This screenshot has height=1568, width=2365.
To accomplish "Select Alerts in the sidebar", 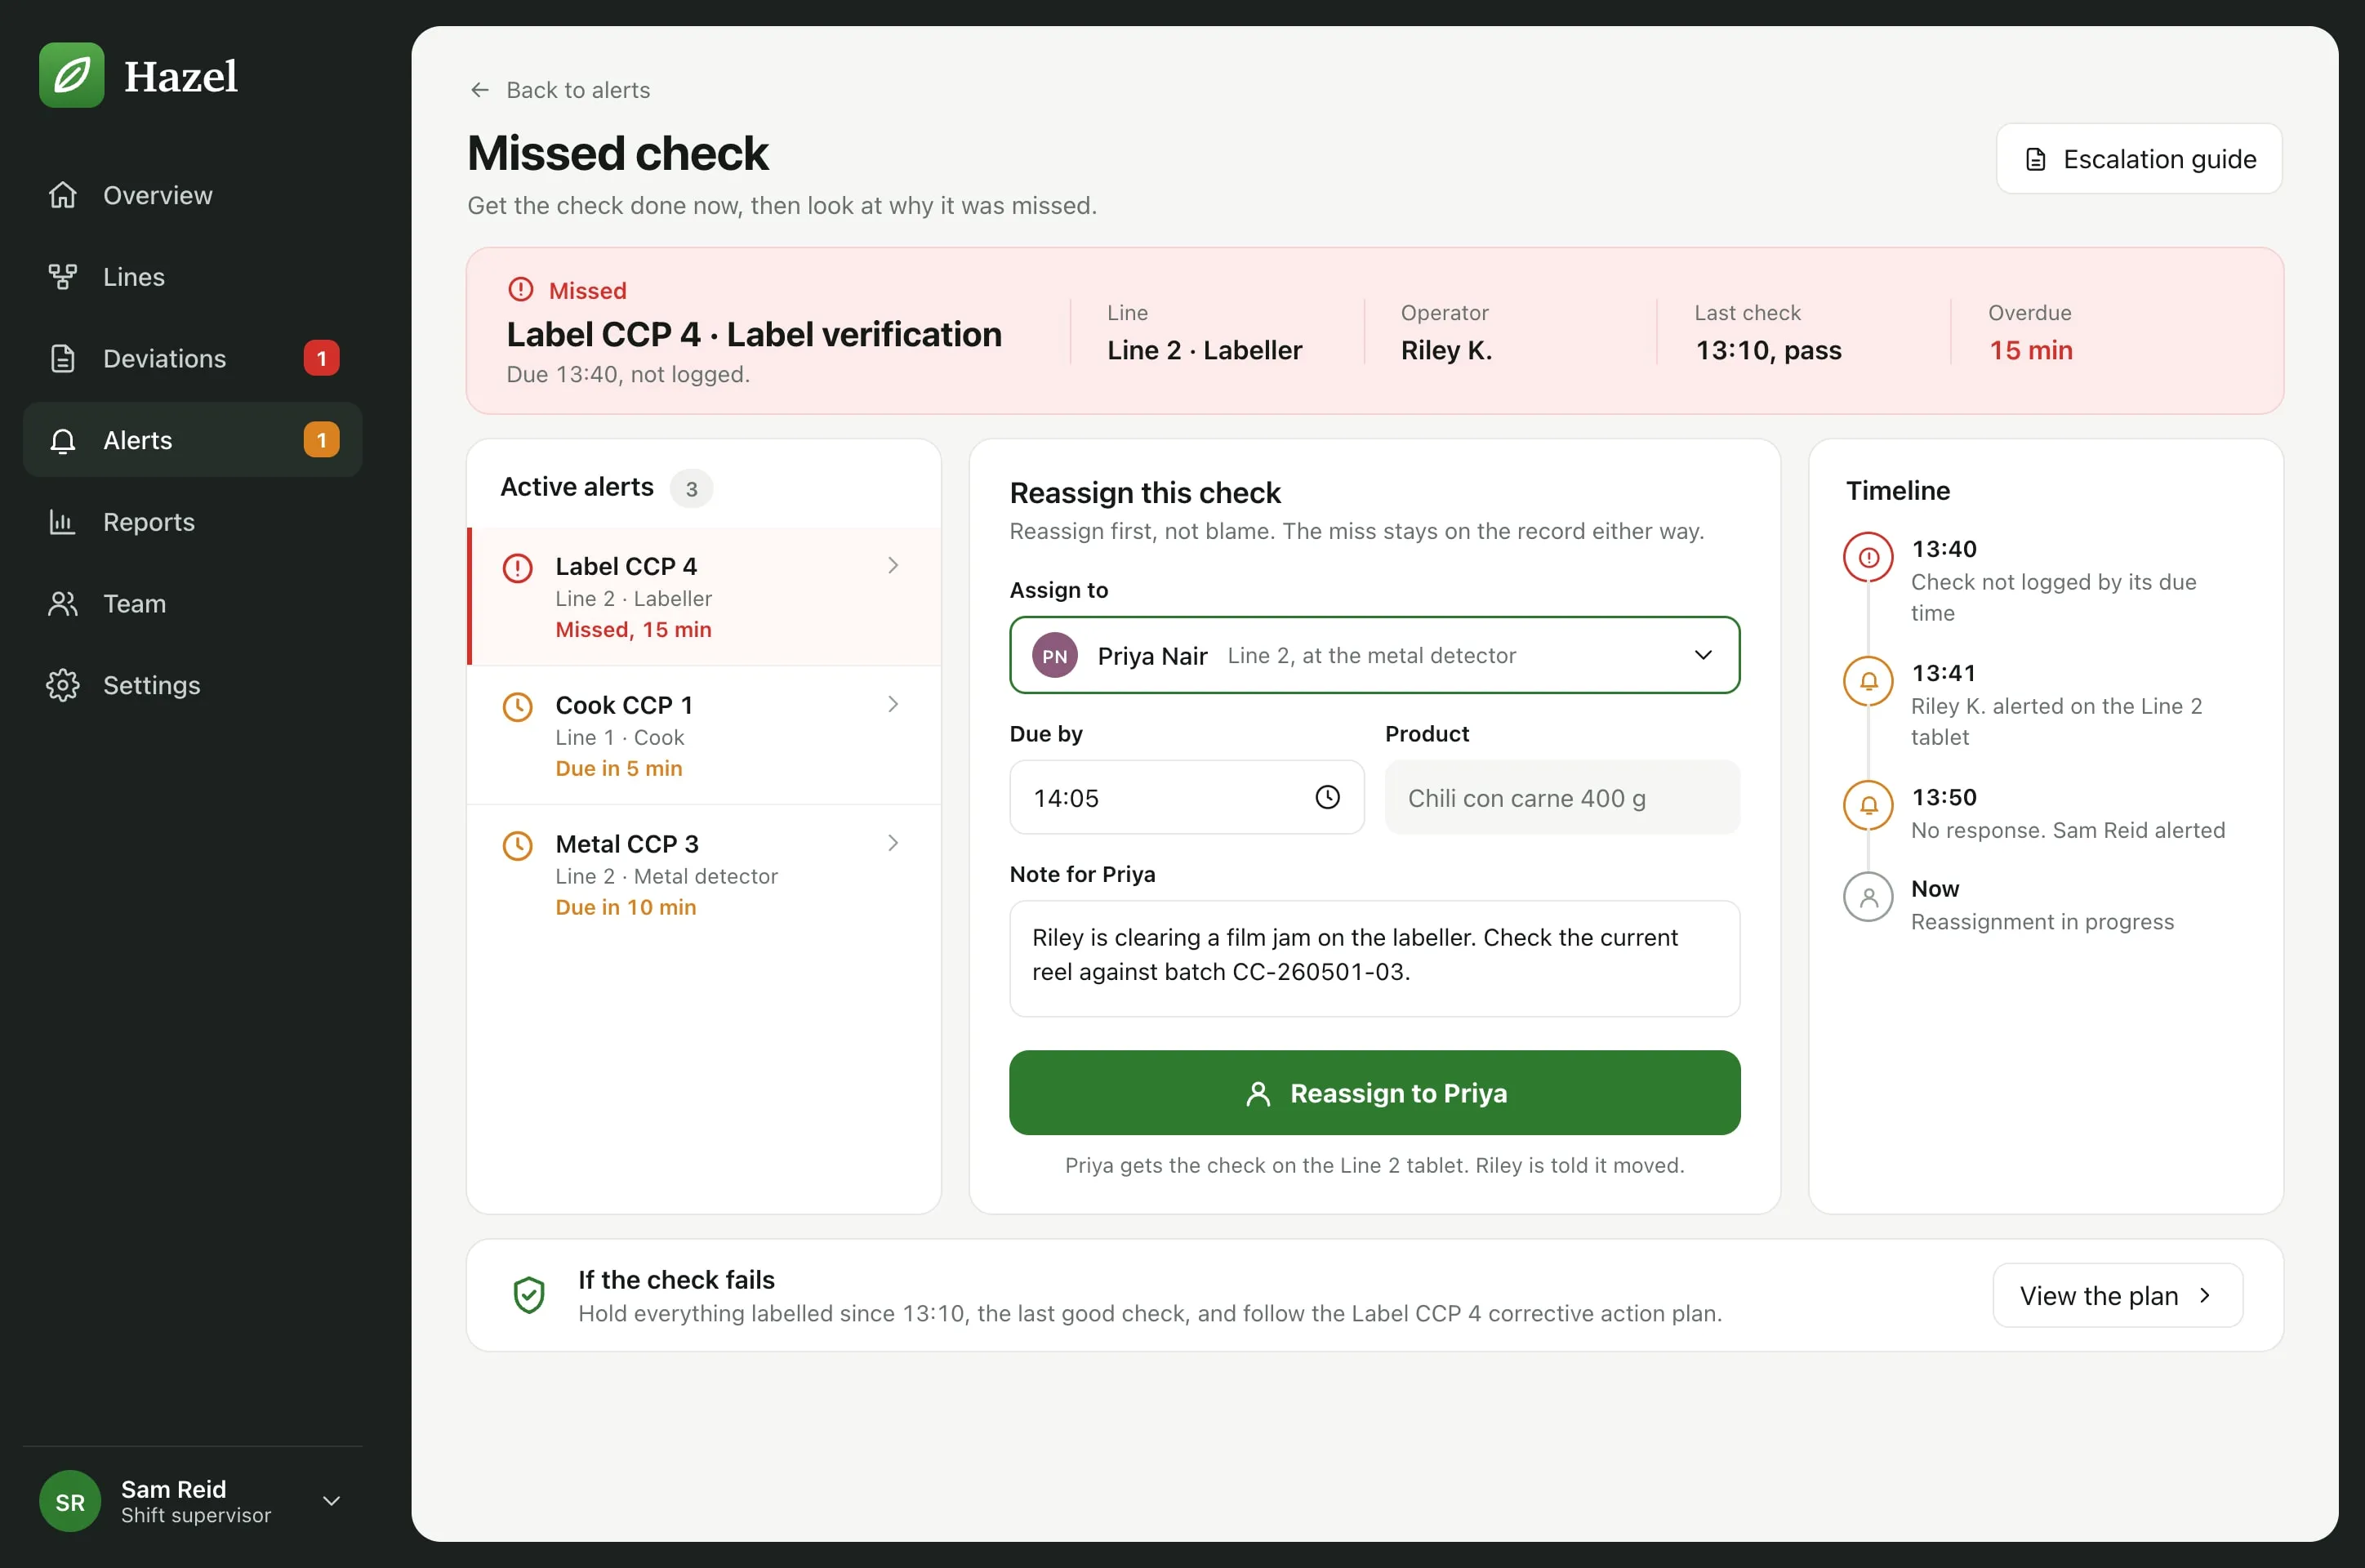I will [192, 440].
